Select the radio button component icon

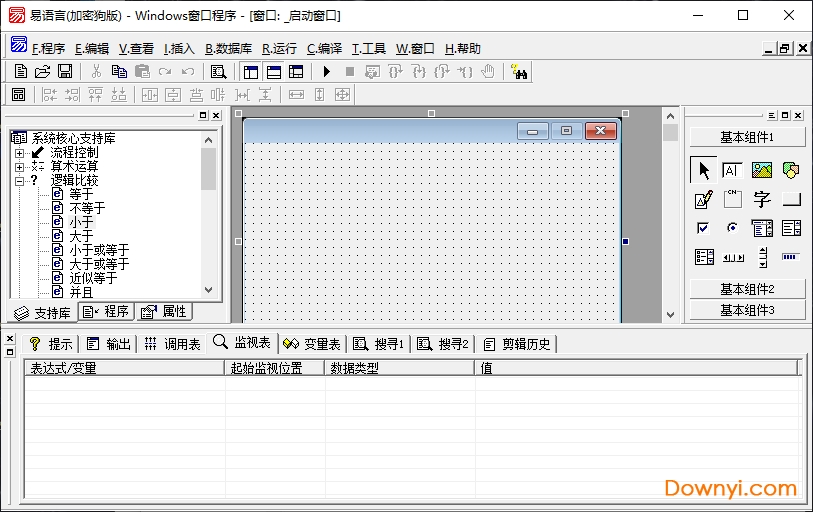[732, 228]
